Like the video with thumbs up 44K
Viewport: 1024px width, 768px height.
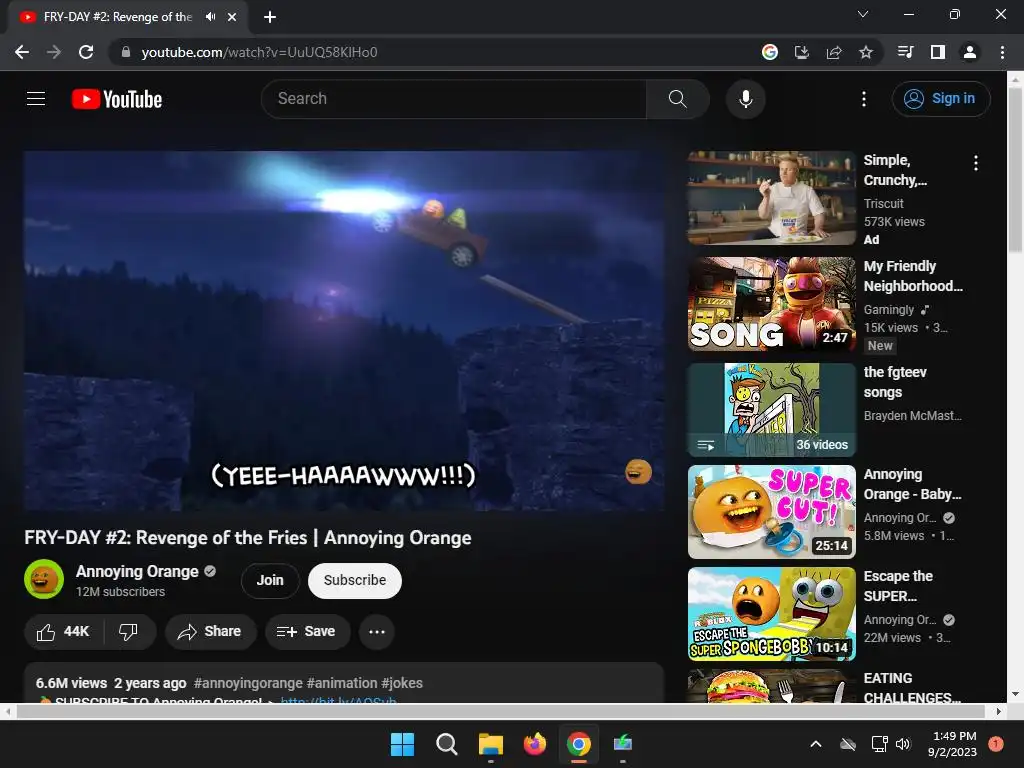[63, 632]
